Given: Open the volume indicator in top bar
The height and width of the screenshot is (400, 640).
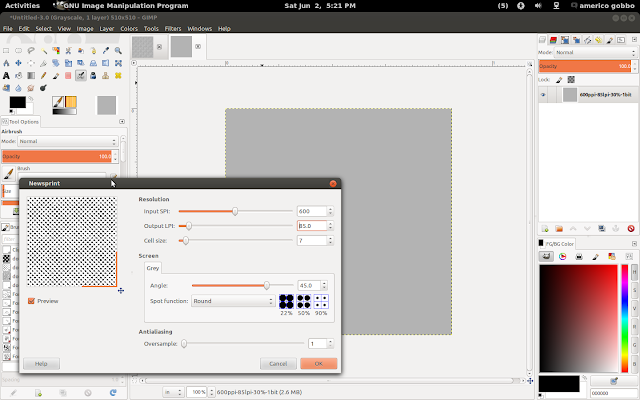Looking at the screenshot, I should pyautogui.click(x=538, y=6).
